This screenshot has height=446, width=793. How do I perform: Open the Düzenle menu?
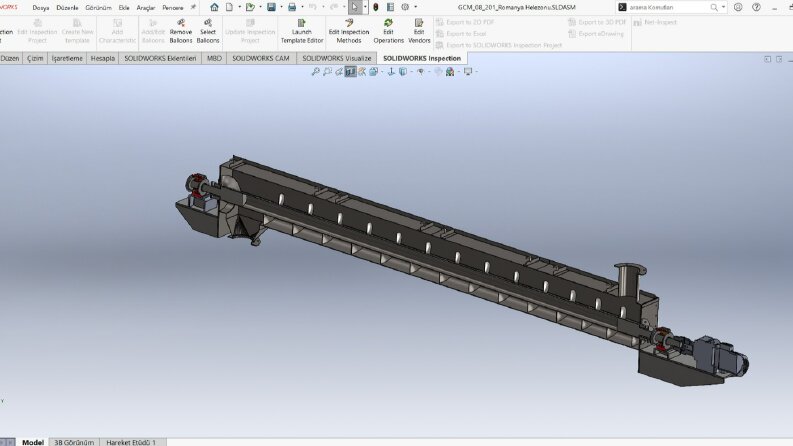point(67,8)
